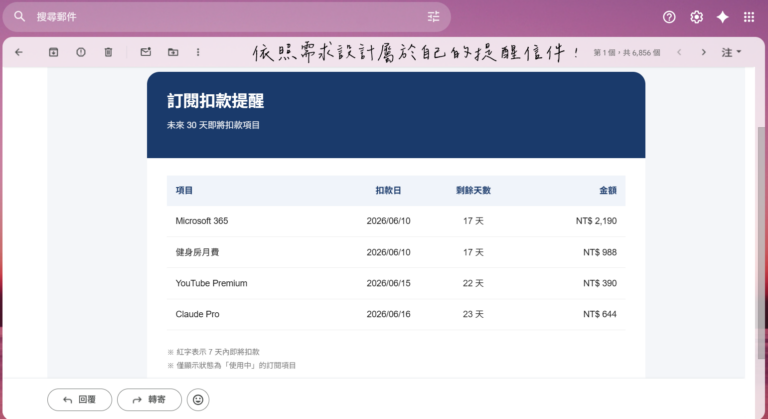This screenshot has width=768, height=419.
Task: Click the YouTube Premium date 2026/06/15
Action: [x=388, y=283]
